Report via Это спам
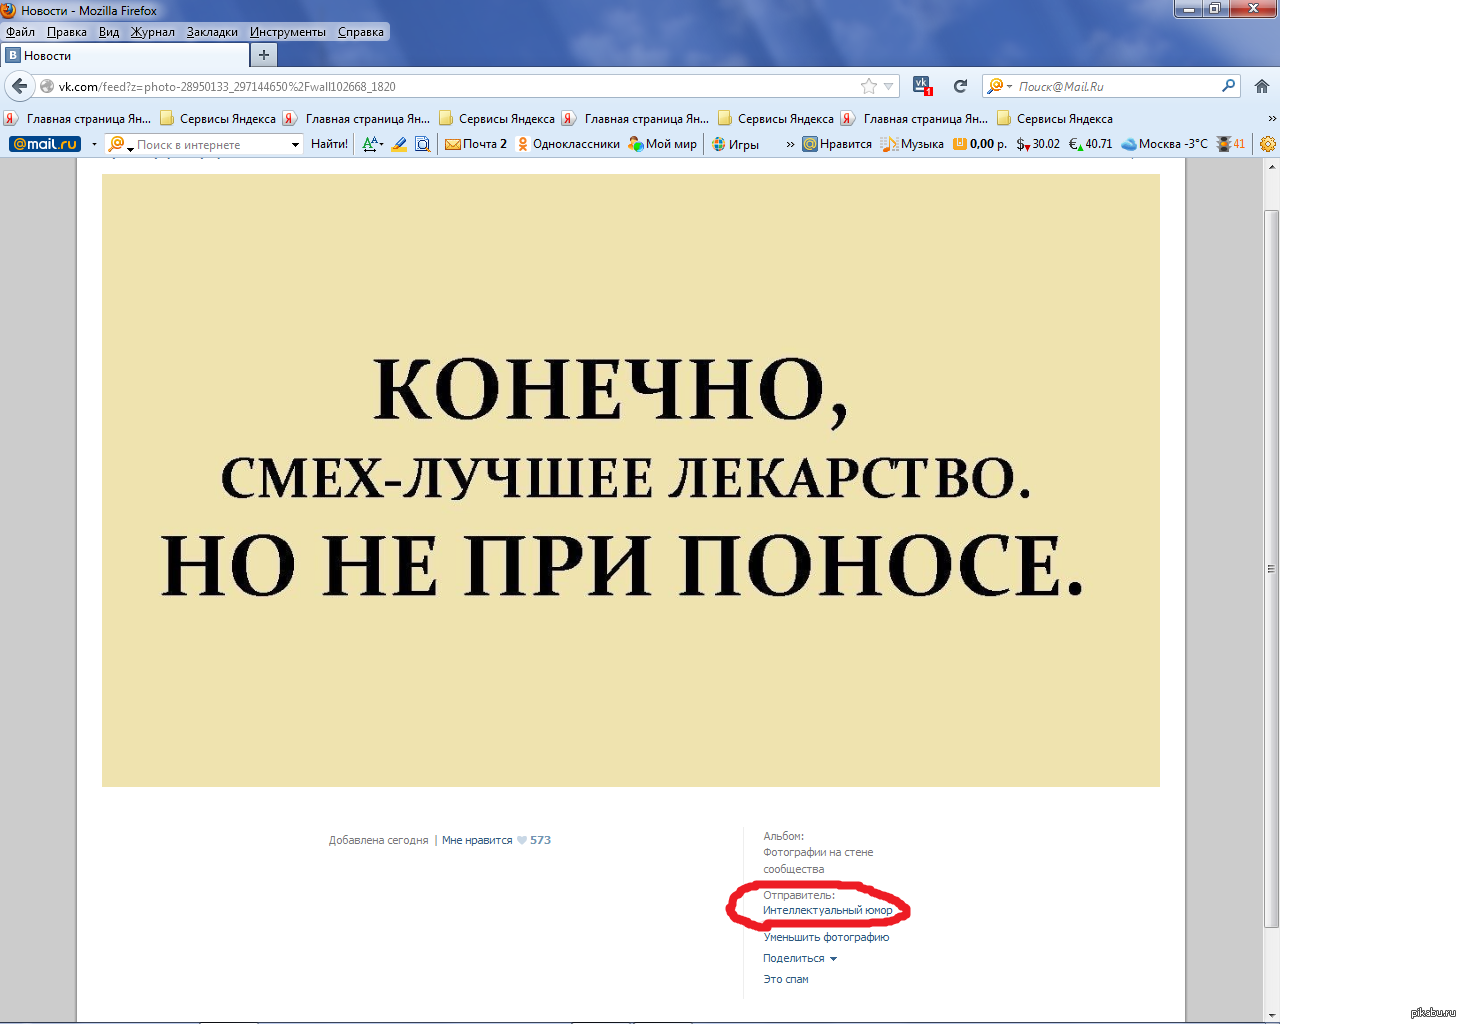The height and width of the screenshot is (1024, 1461). (786, 979)
